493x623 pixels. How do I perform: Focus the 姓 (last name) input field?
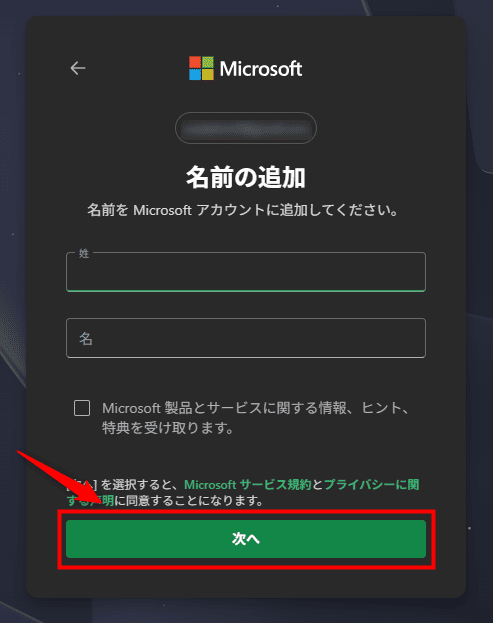coord(246,272)
